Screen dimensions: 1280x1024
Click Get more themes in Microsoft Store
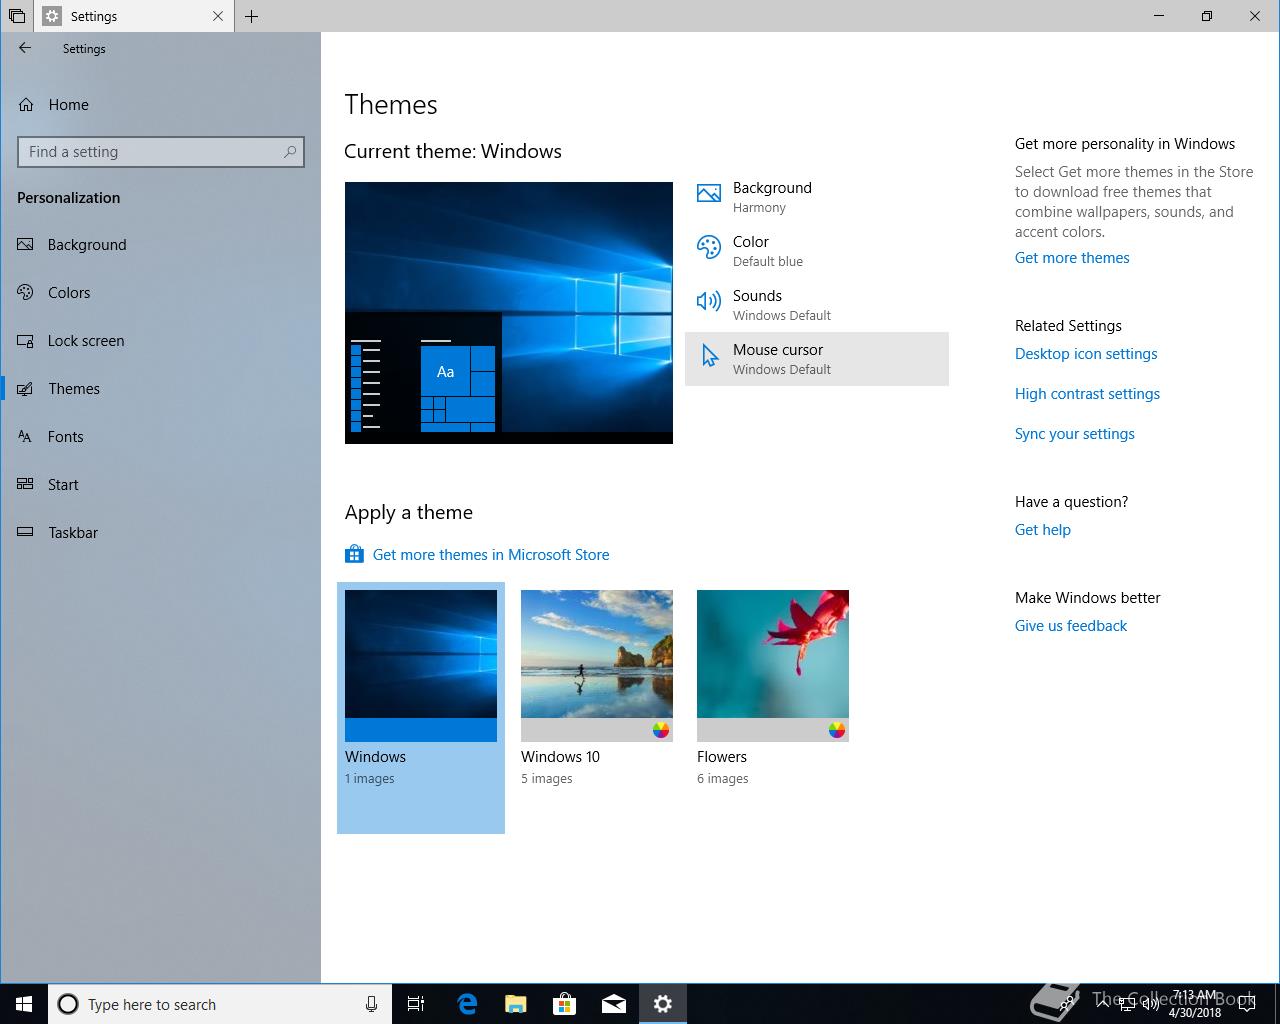click(x=491, y=555)
